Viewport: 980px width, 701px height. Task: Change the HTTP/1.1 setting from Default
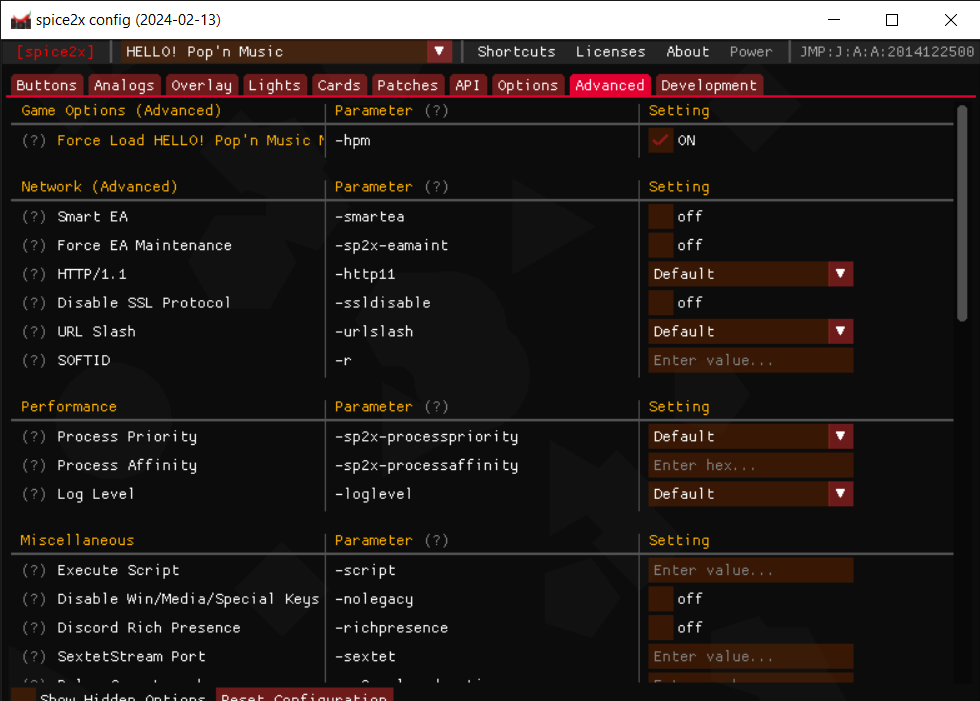coord(750,273)
